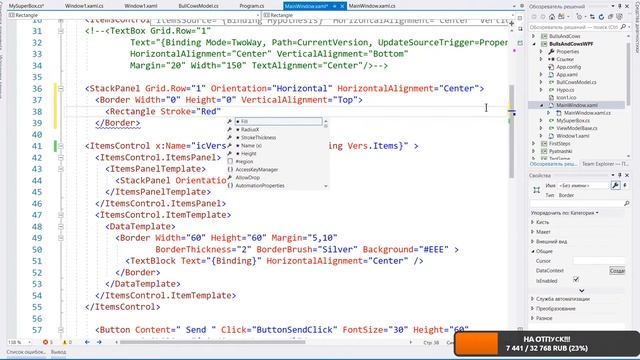The height and width of the screenshot is (360, 640).
Task: Click the IntelliSense list down scroll arrow
Action: point(325,186)
